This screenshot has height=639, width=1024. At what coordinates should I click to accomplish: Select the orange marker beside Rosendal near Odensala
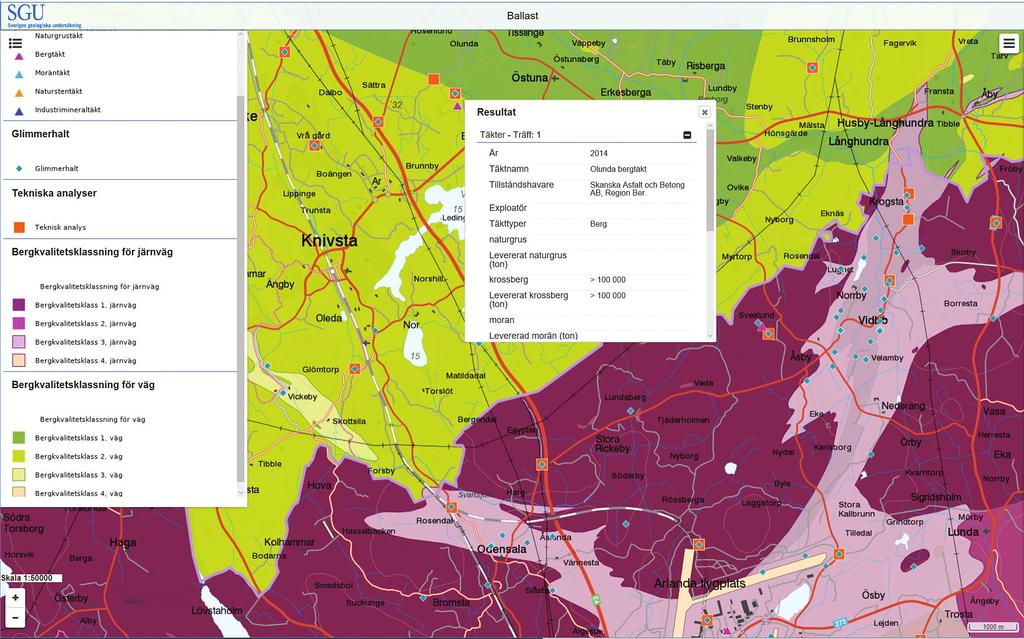coord(451,506)
